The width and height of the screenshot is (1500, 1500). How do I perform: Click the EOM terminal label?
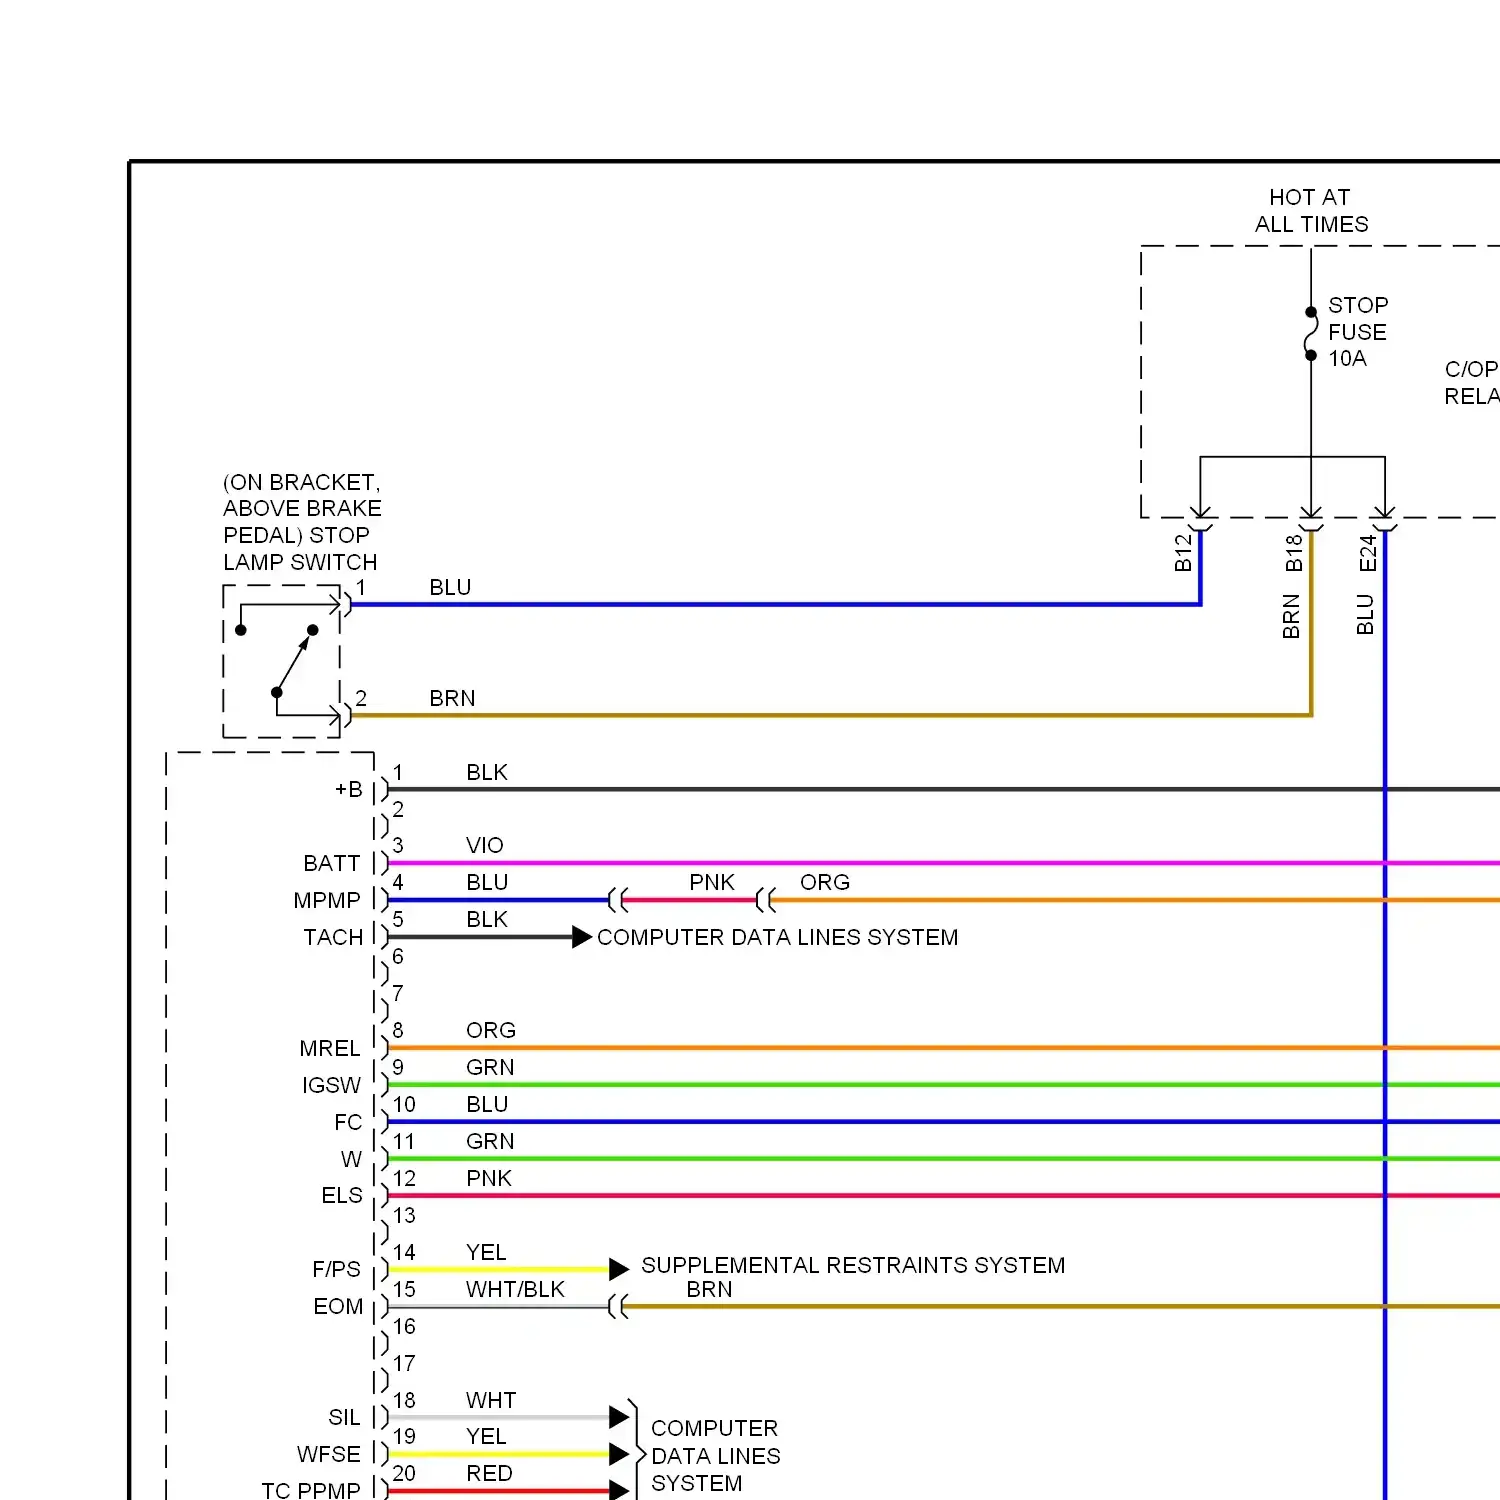[338, 1306]
